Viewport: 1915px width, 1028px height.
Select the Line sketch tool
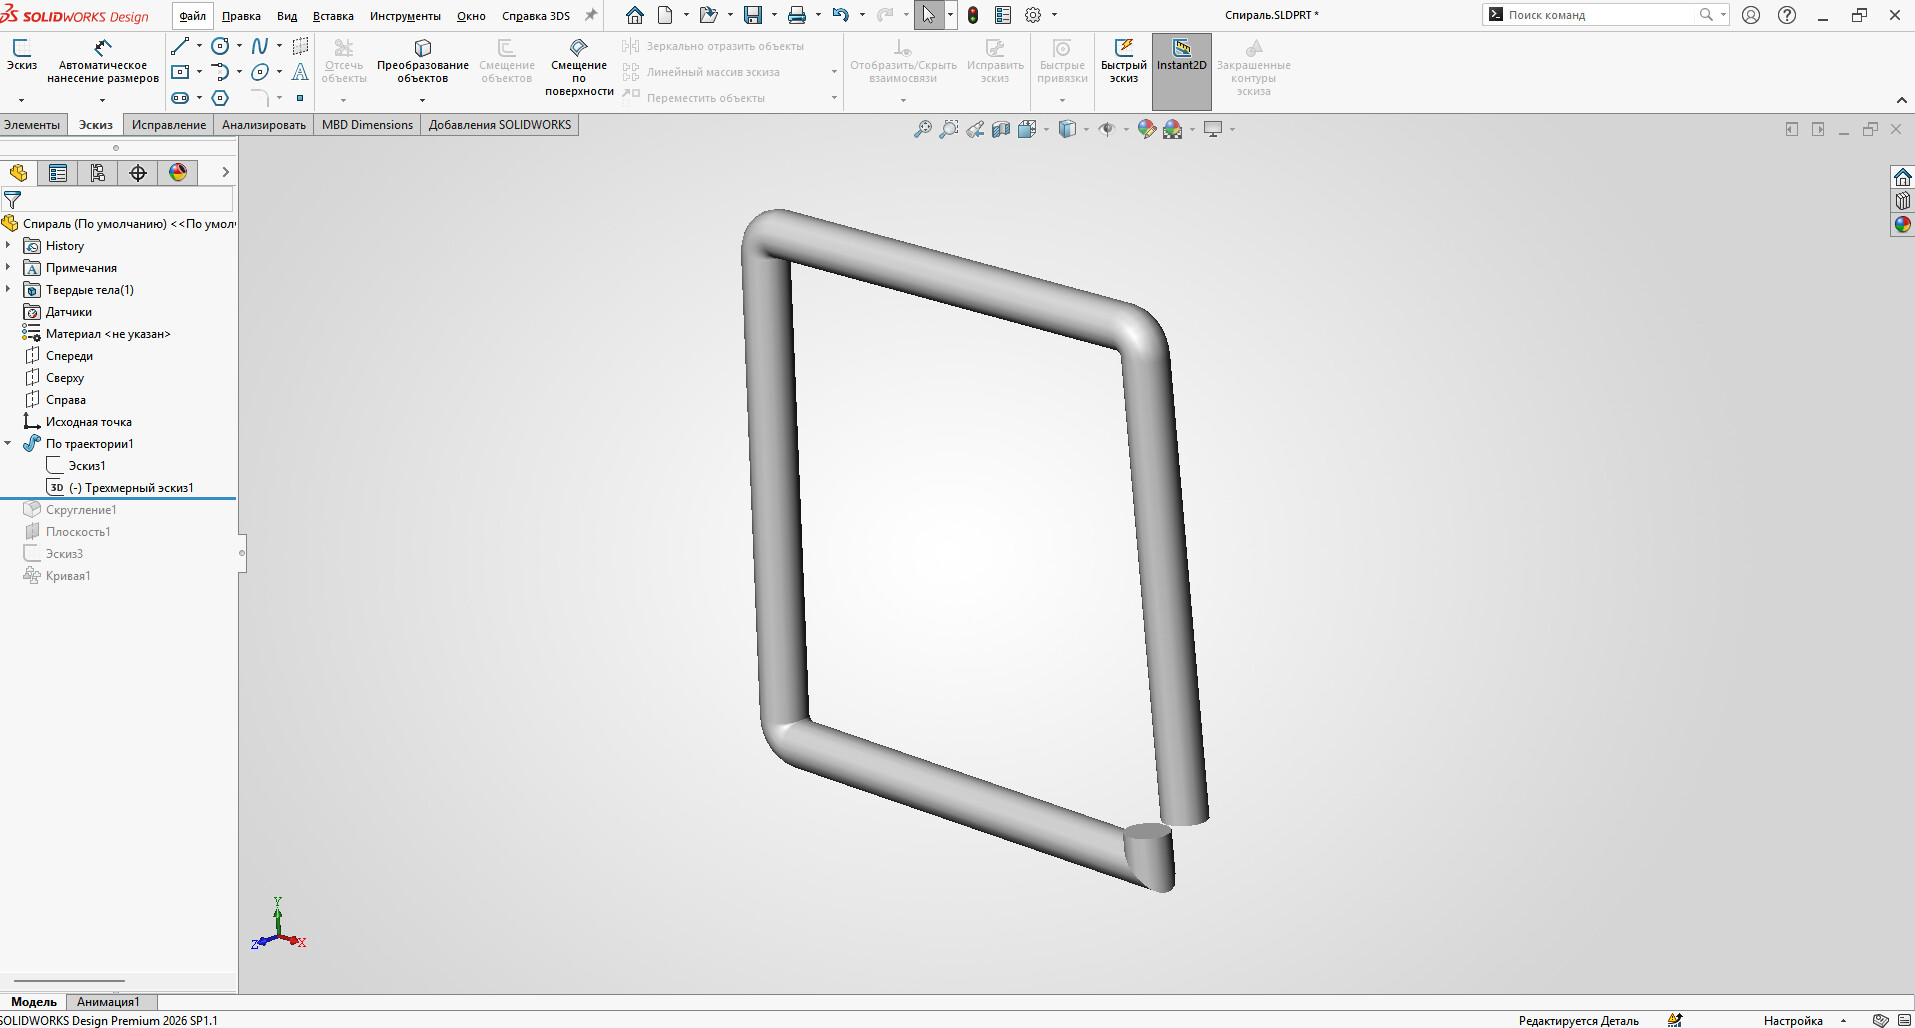pos(180,46)
